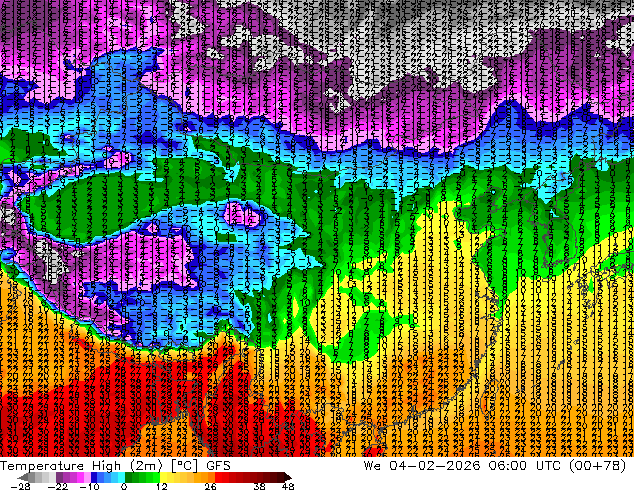
Task: Click the '48' legend value
Action: coord(288,486)
